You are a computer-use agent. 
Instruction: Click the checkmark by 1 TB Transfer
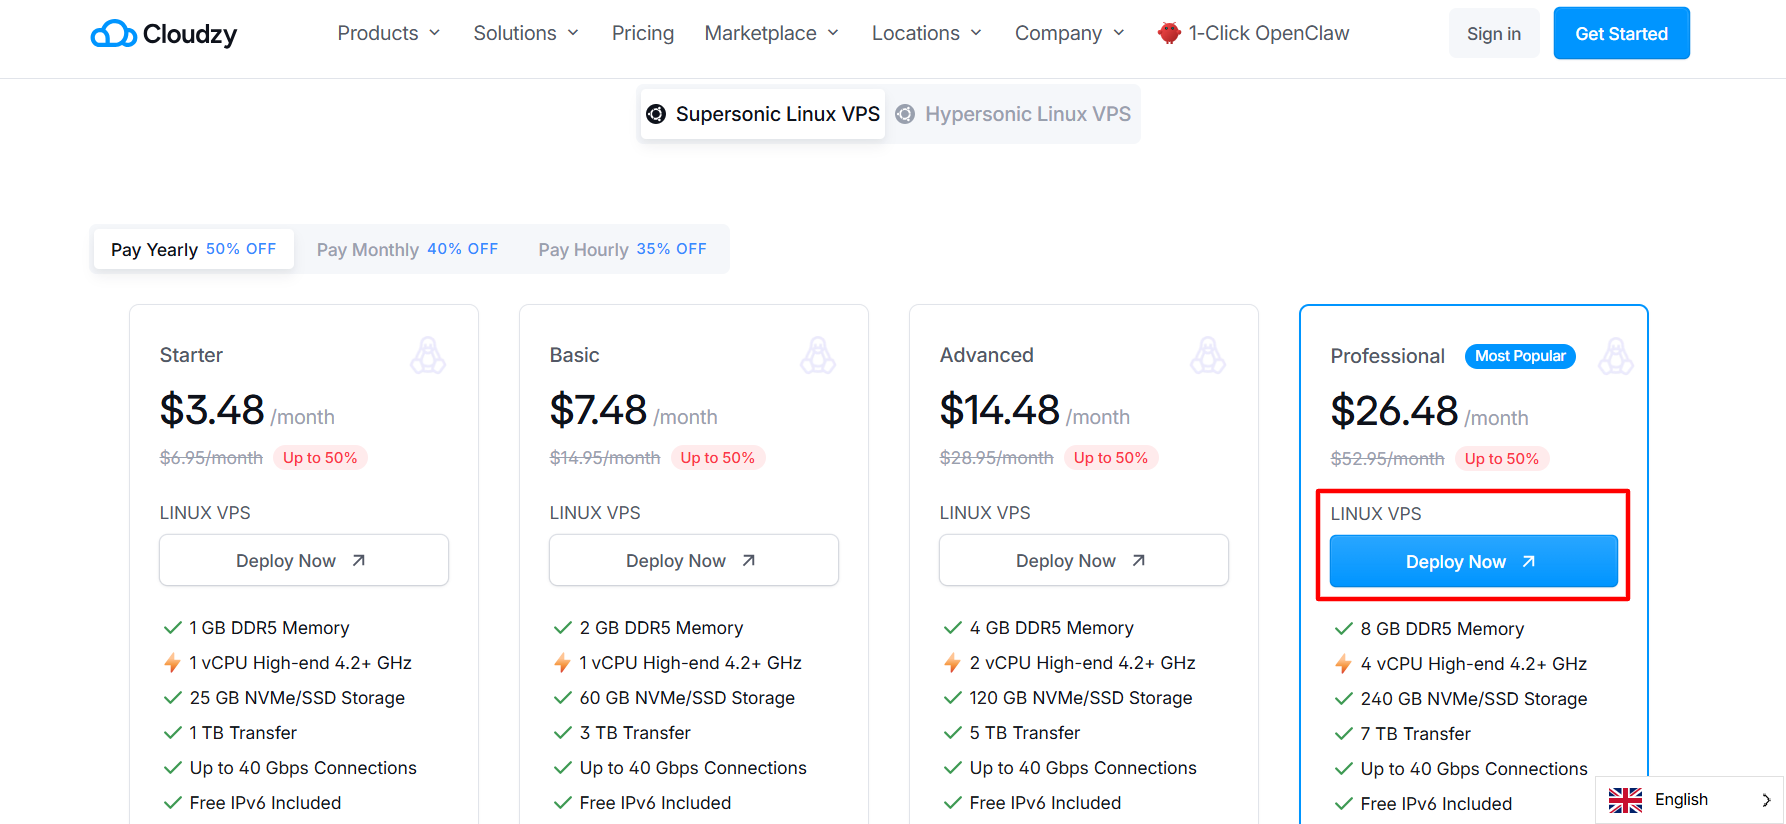(x=172, y=733)
